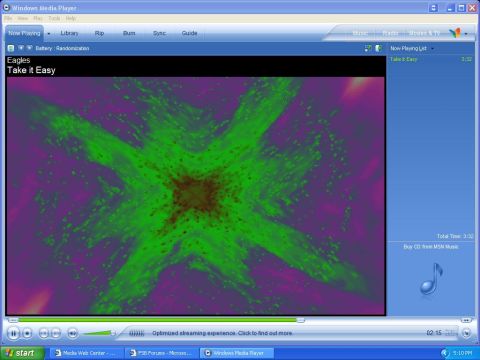
Task: Click the visualization video area
Action: (x=196, y=196)
